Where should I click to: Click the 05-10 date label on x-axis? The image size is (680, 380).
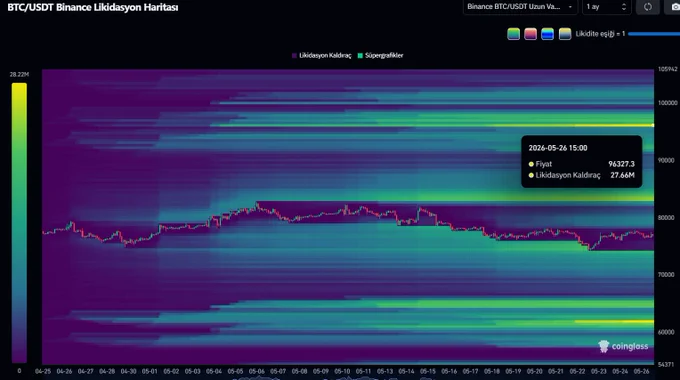[342, 371]
